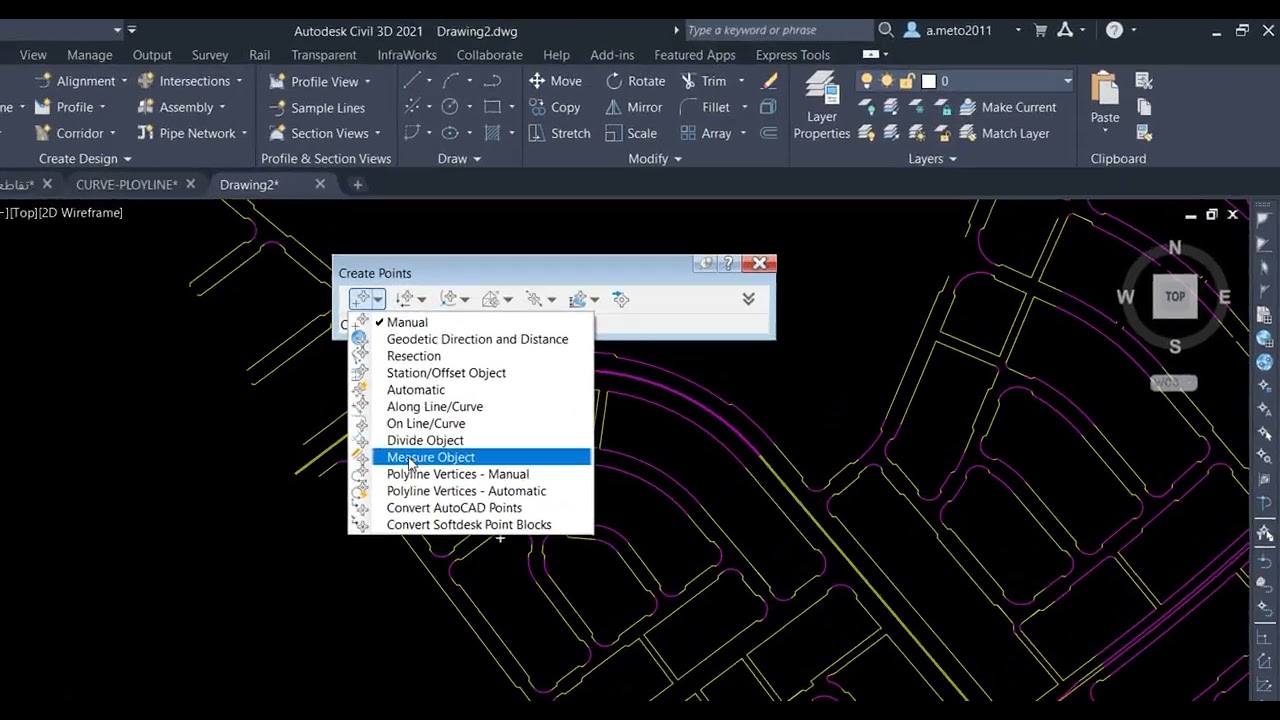The height and width of the screenshot is (720, 1280).
Task: Open the Pipe Network dropdown arrow
Action: coord(244,133)
